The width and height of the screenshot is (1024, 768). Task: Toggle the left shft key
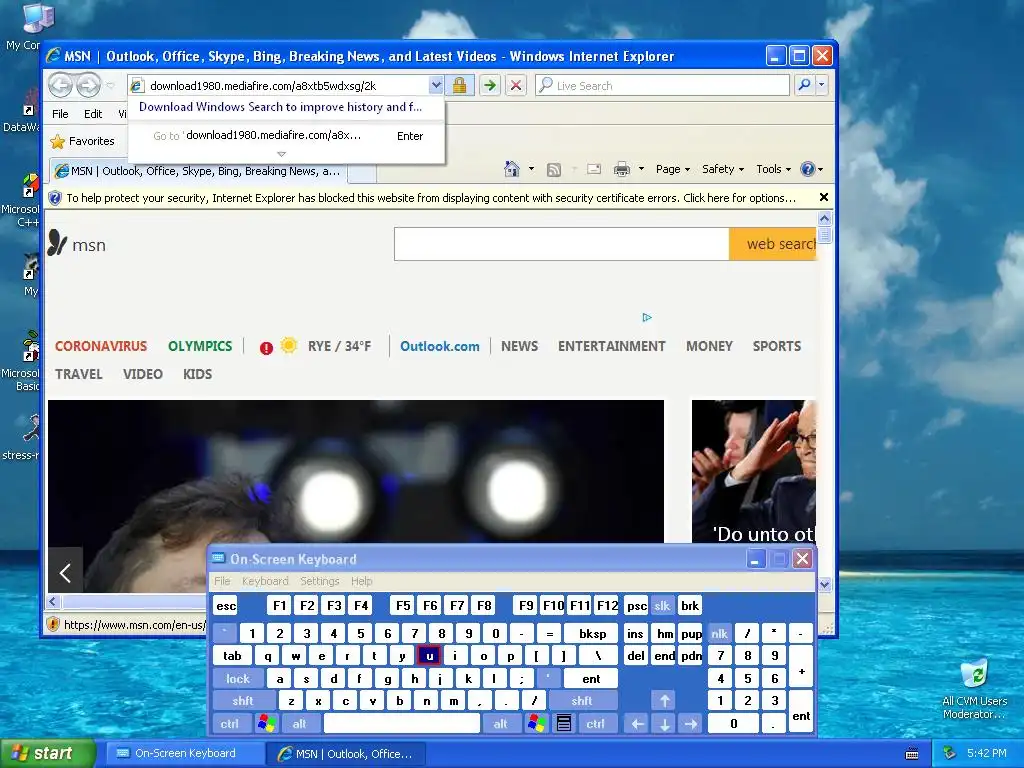(242, 701)
